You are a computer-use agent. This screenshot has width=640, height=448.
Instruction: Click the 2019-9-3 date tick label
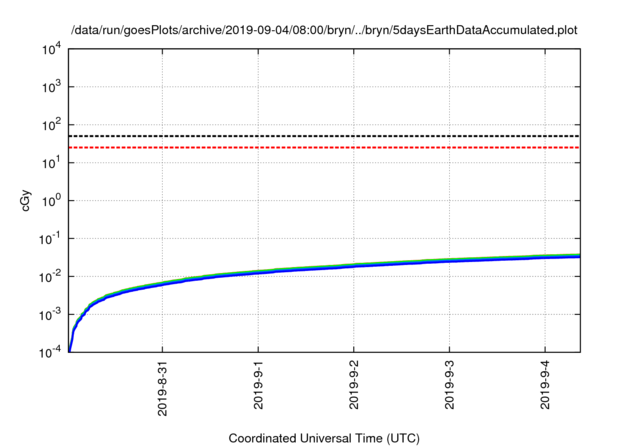click(x=449, y=385)
